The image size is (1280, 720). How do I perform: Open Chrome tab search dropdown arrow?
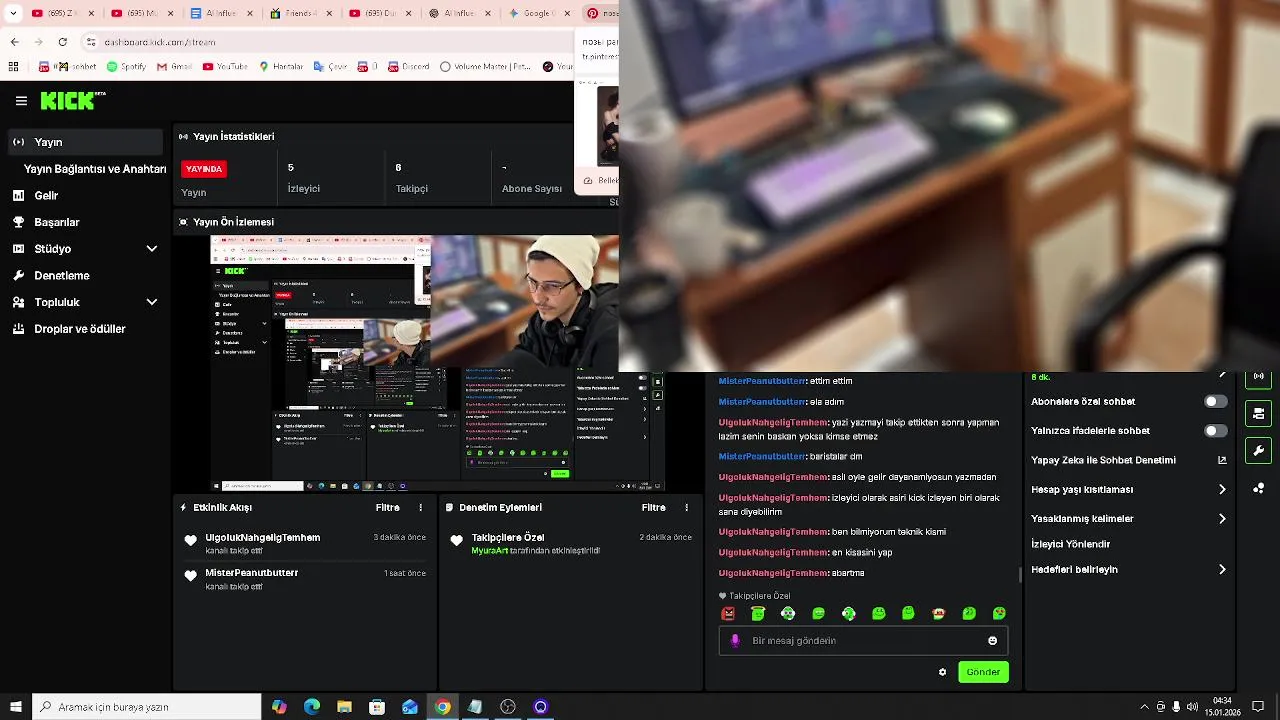click(13, 13)
